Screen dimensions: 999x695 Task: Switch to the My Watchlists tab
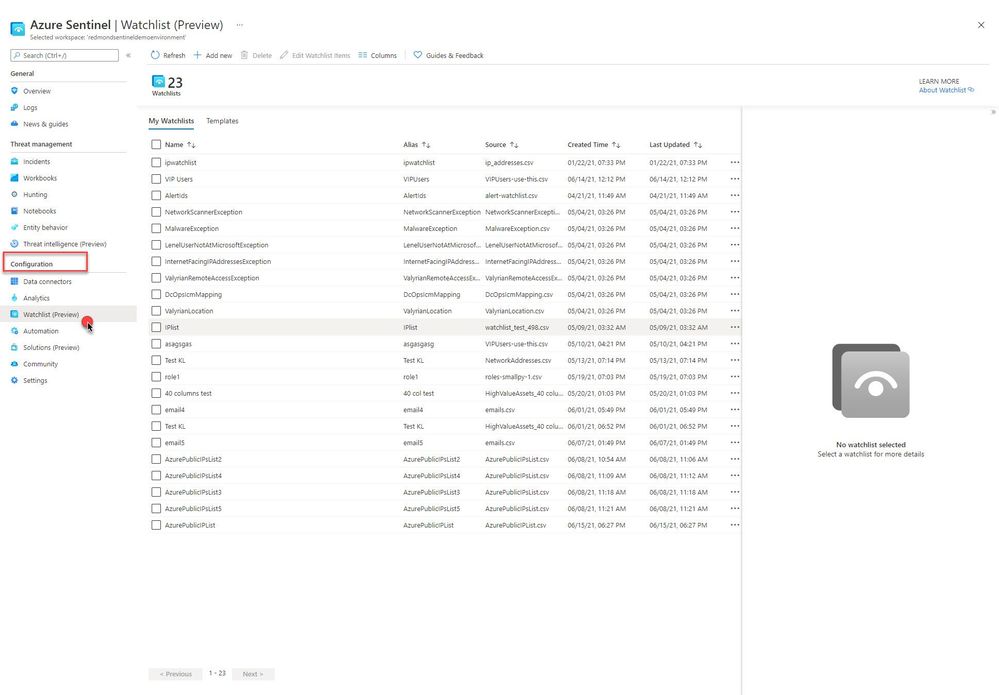(171, 121)
